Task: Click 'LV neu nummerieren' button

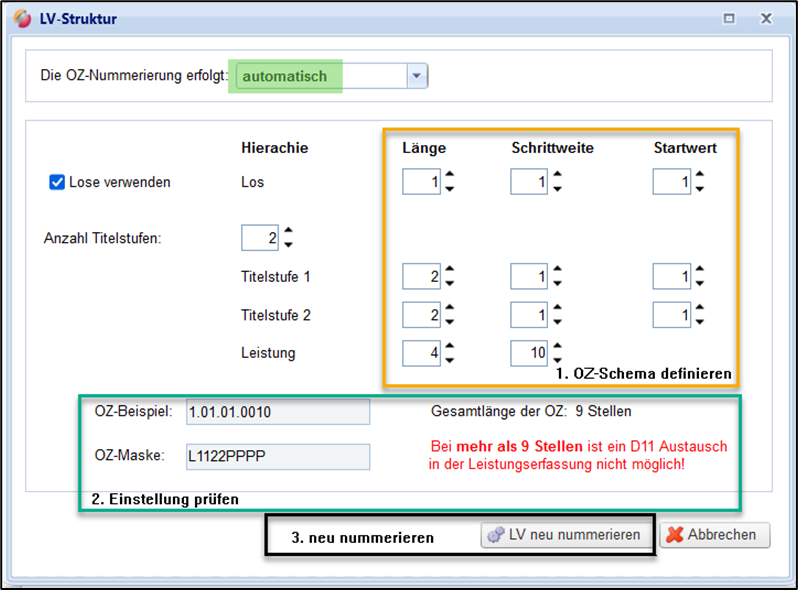Action: [x=566, y=535]
